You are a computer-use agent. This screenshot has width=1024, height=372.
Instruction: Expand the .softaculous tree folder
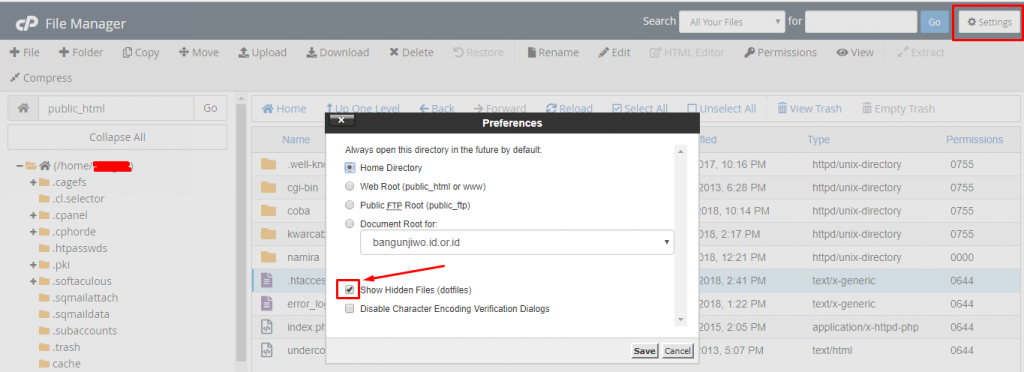[33, 281]
